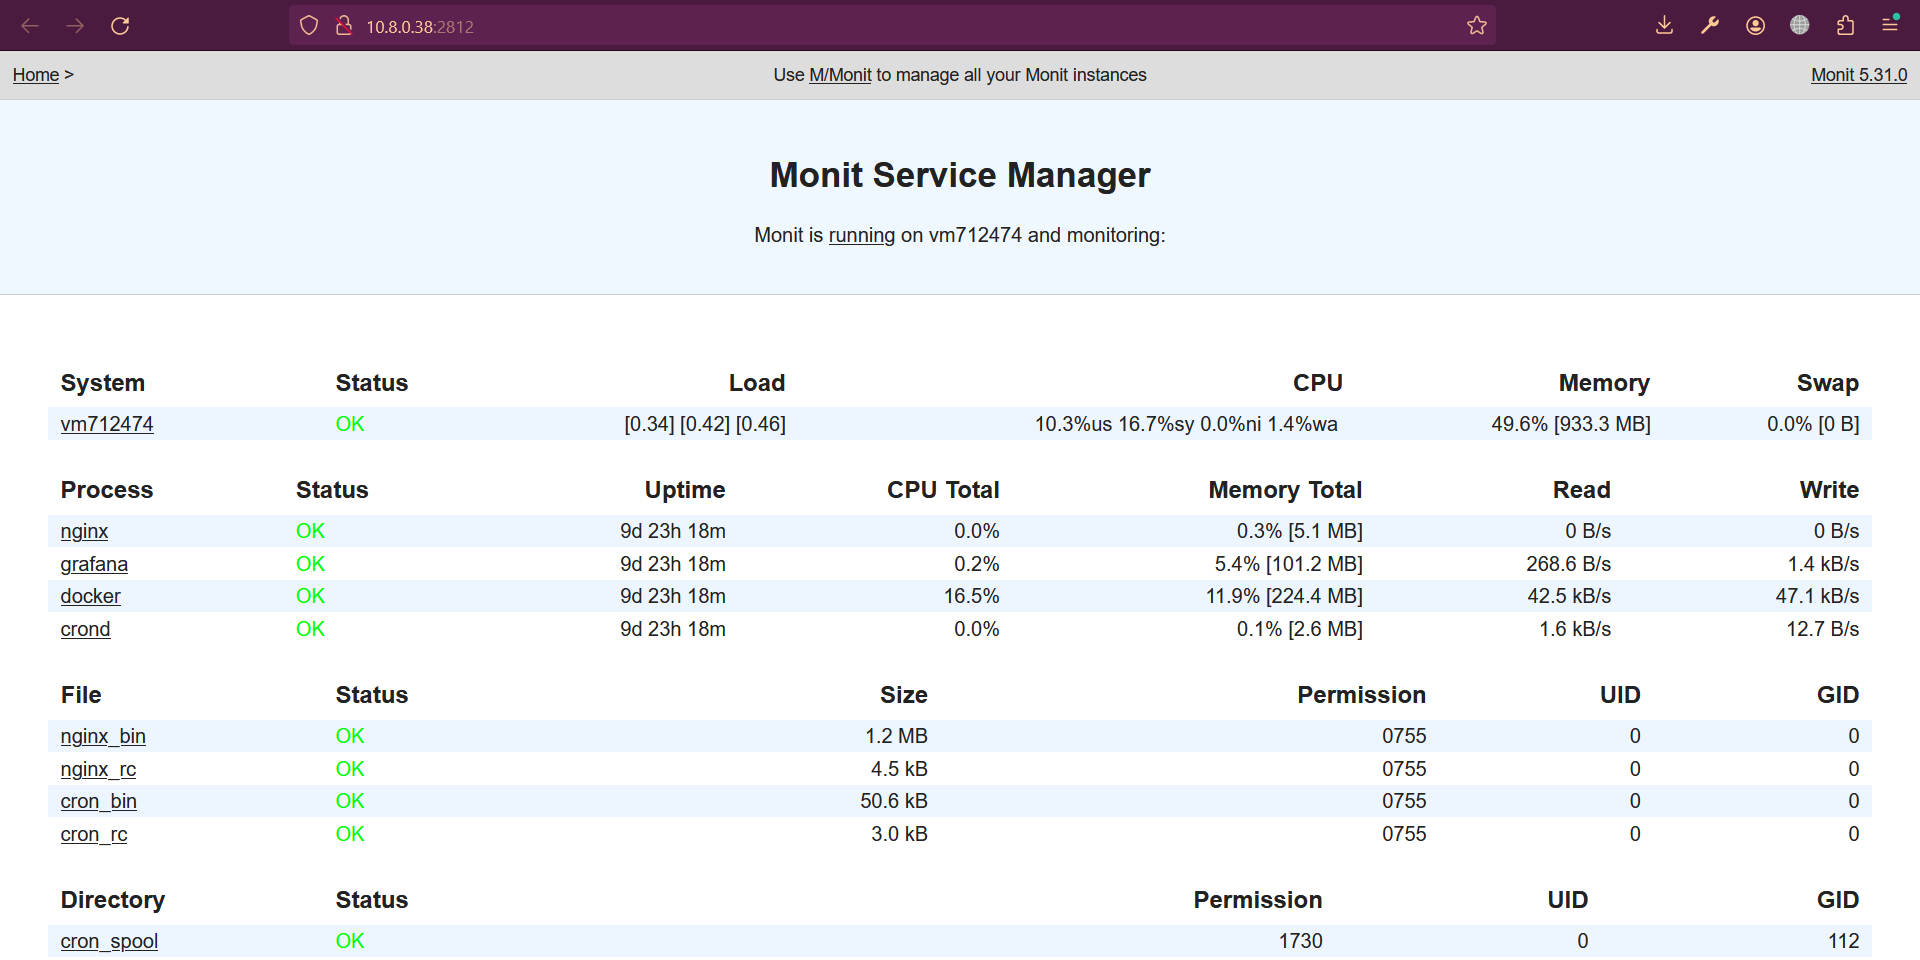This screenshot has width=1920, height=960.
Task: Click docker memory total 11.9% [224.4 MB]
Action: pyautogui.click(x=1284, y=596)
